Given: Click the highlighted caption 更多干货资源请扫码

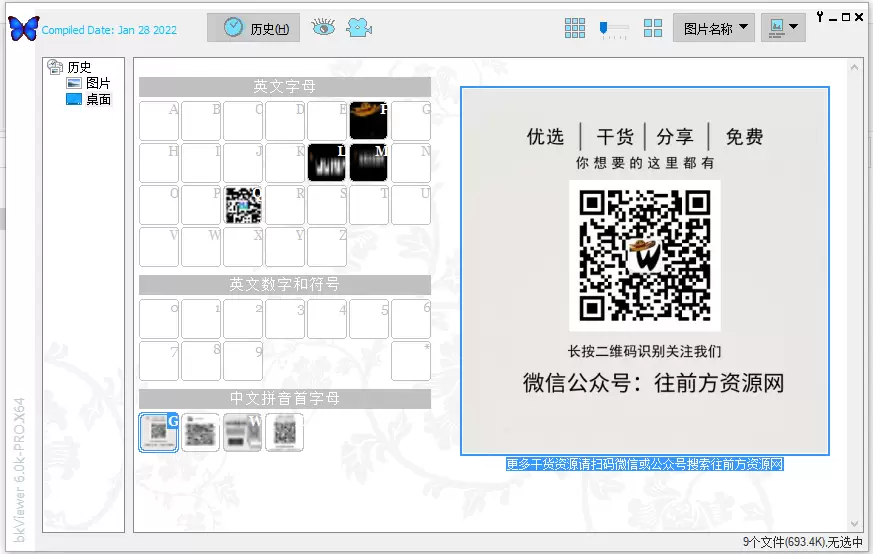Looking at the screenshot, I should click(645, 464).
